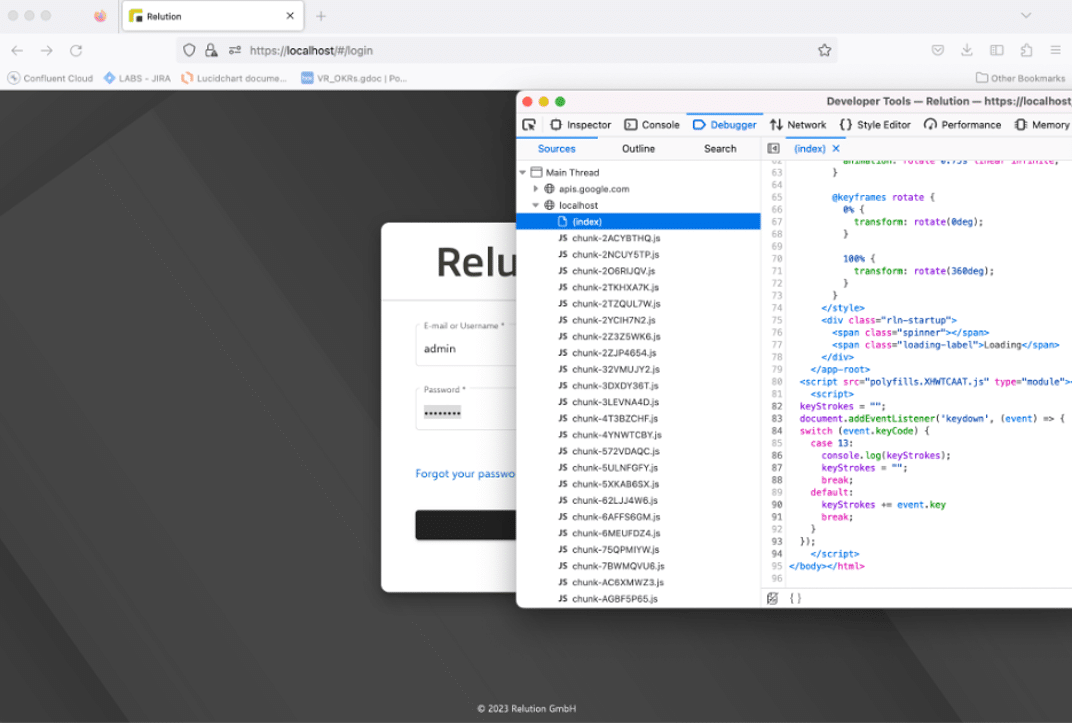The height and width of the screenshot is (724, 1072).
Task: Switch to the Console panel
Action: tap(652, 124)
